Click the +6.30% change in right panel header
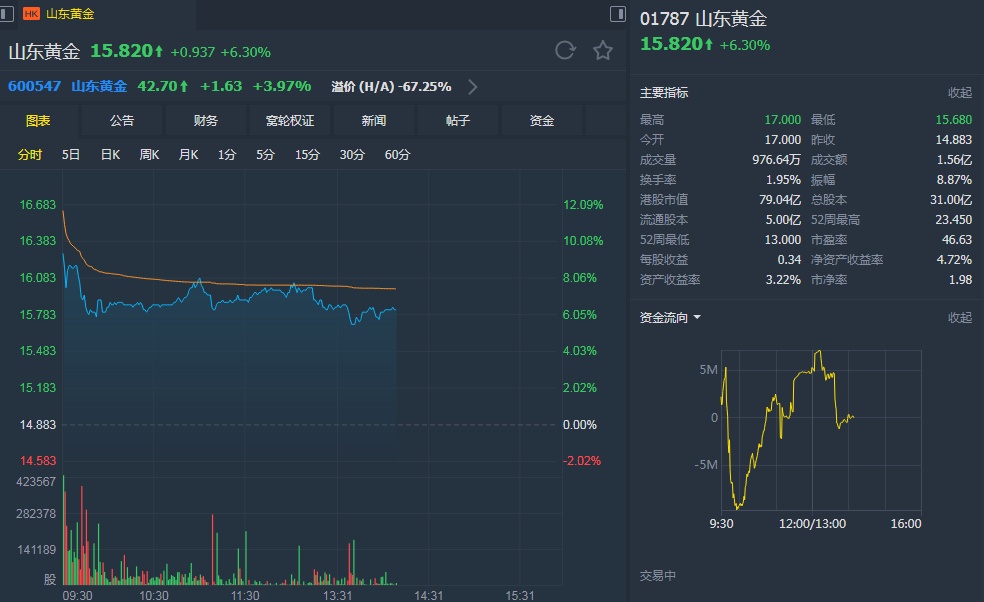This screenshot has height=602, width=984. tap(745, 45)
